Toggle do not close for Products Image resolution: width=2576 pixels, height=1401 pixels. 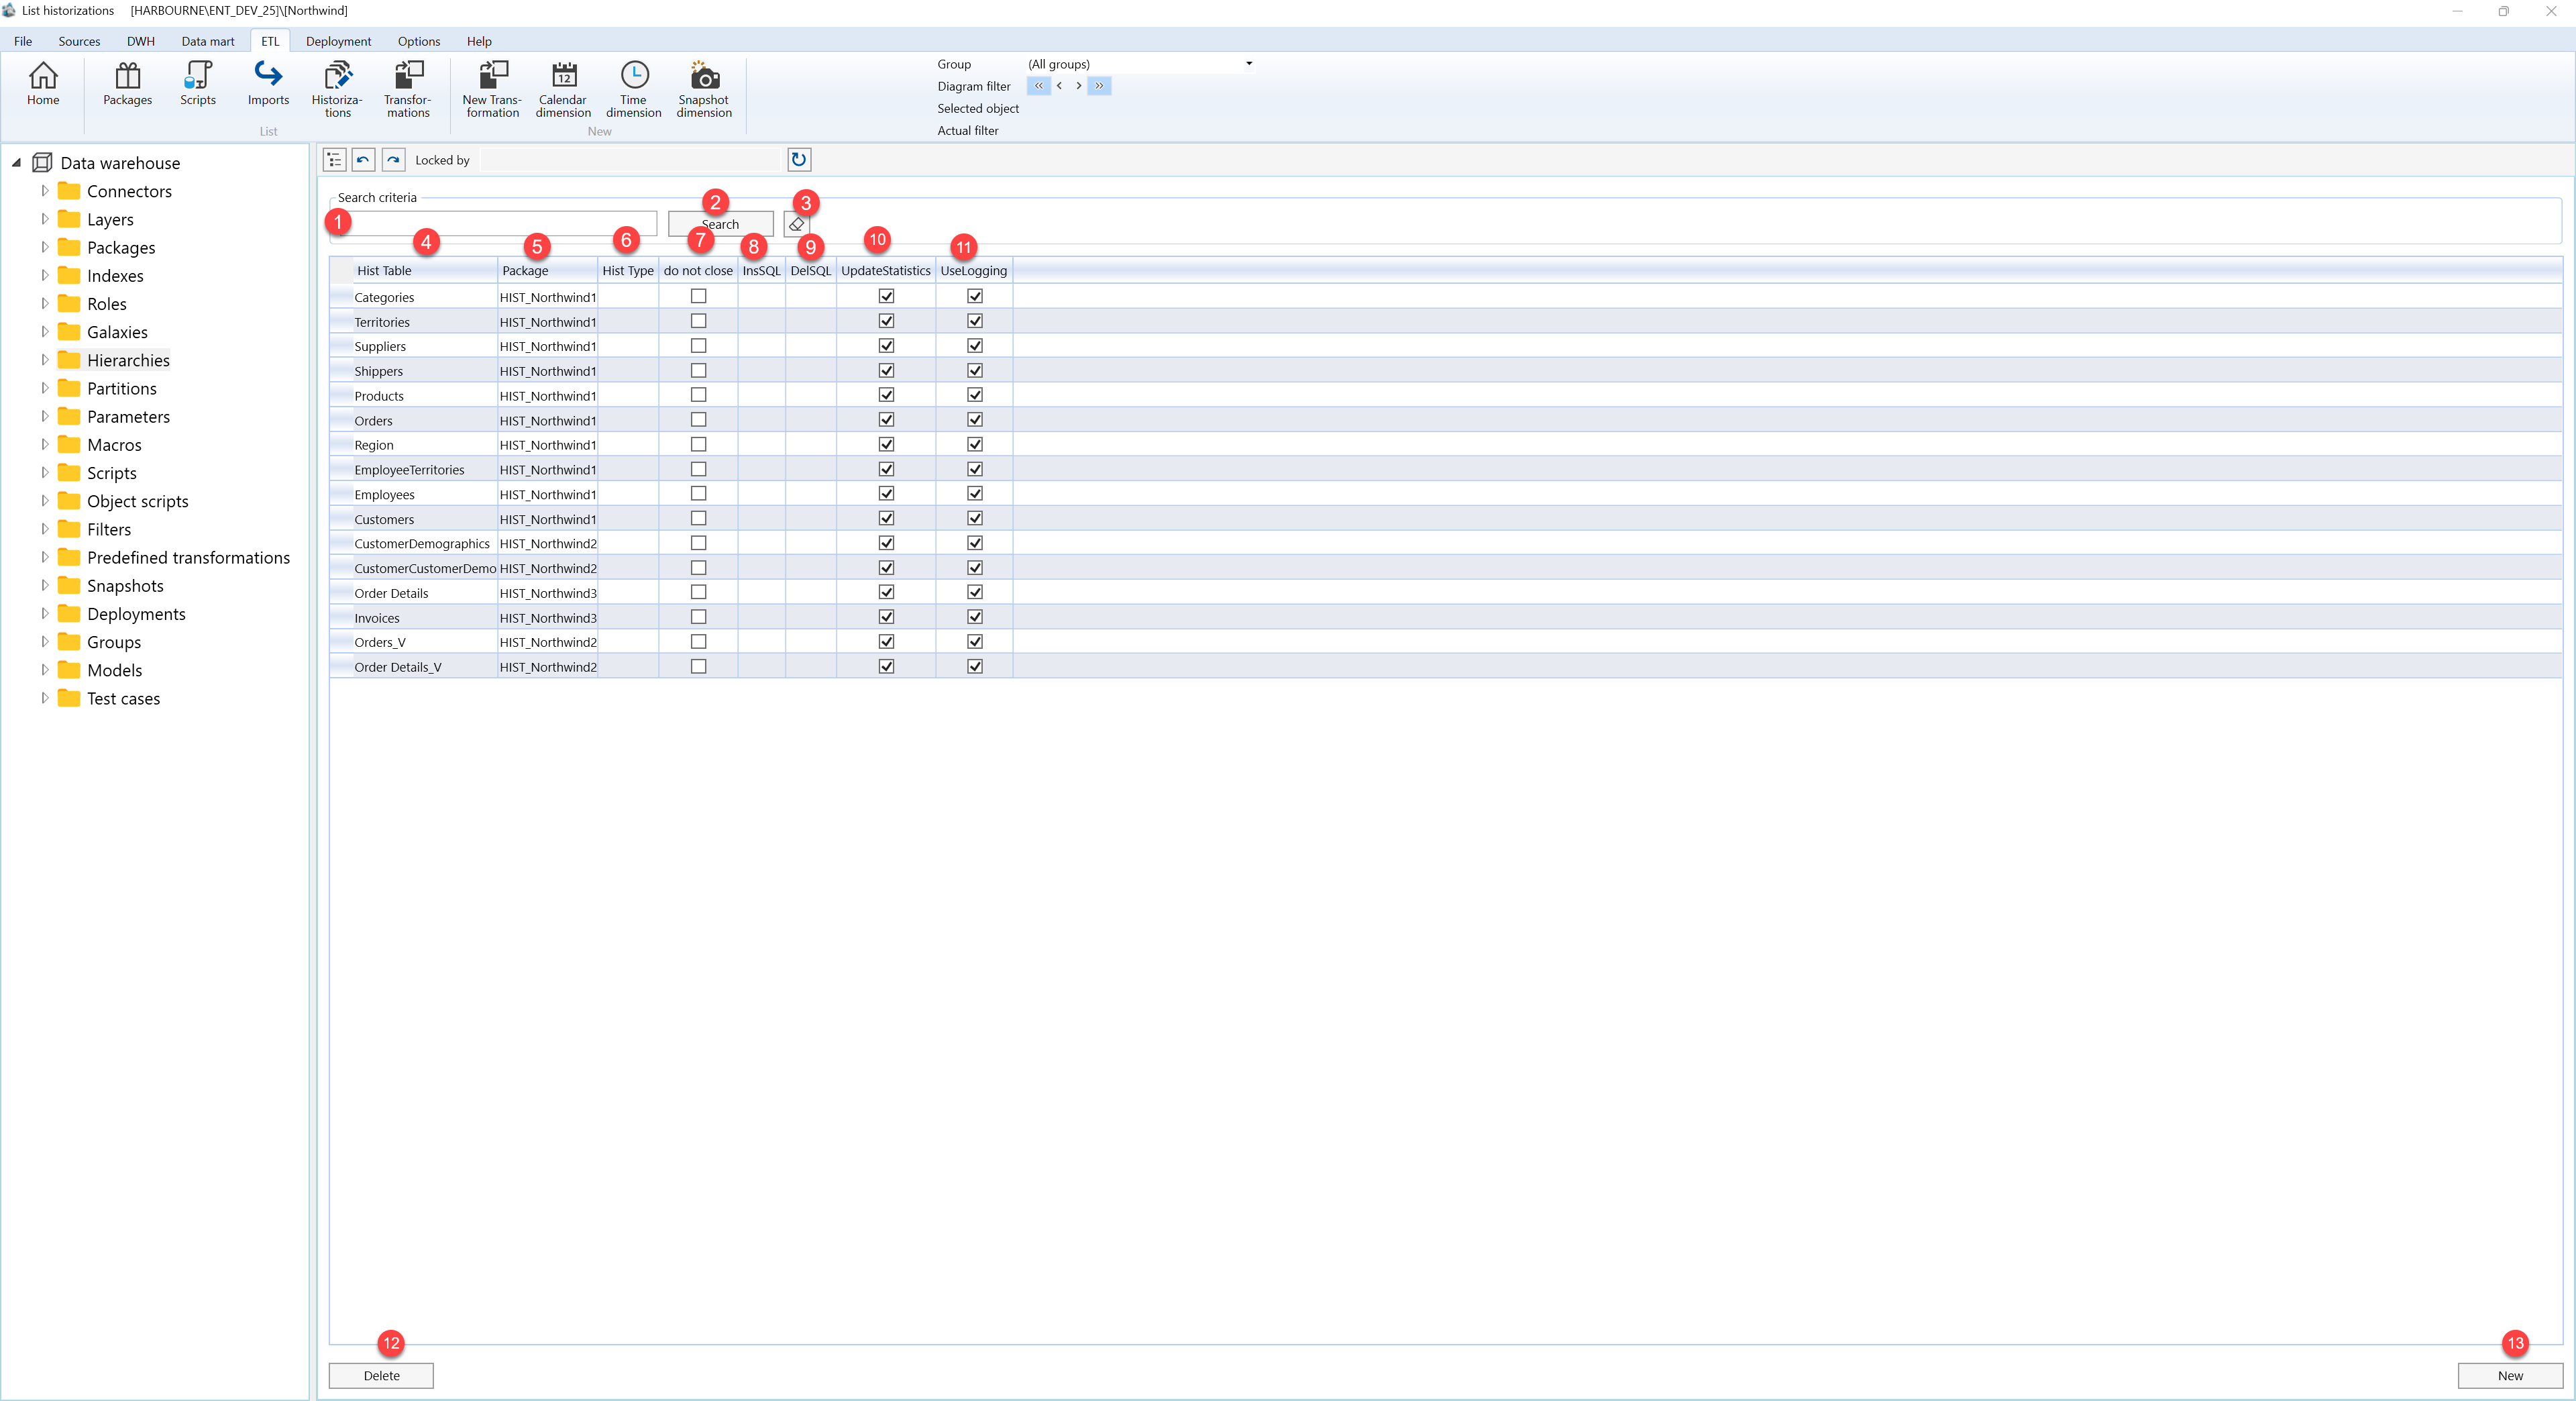pyautogui.click(x=699, y=395)
